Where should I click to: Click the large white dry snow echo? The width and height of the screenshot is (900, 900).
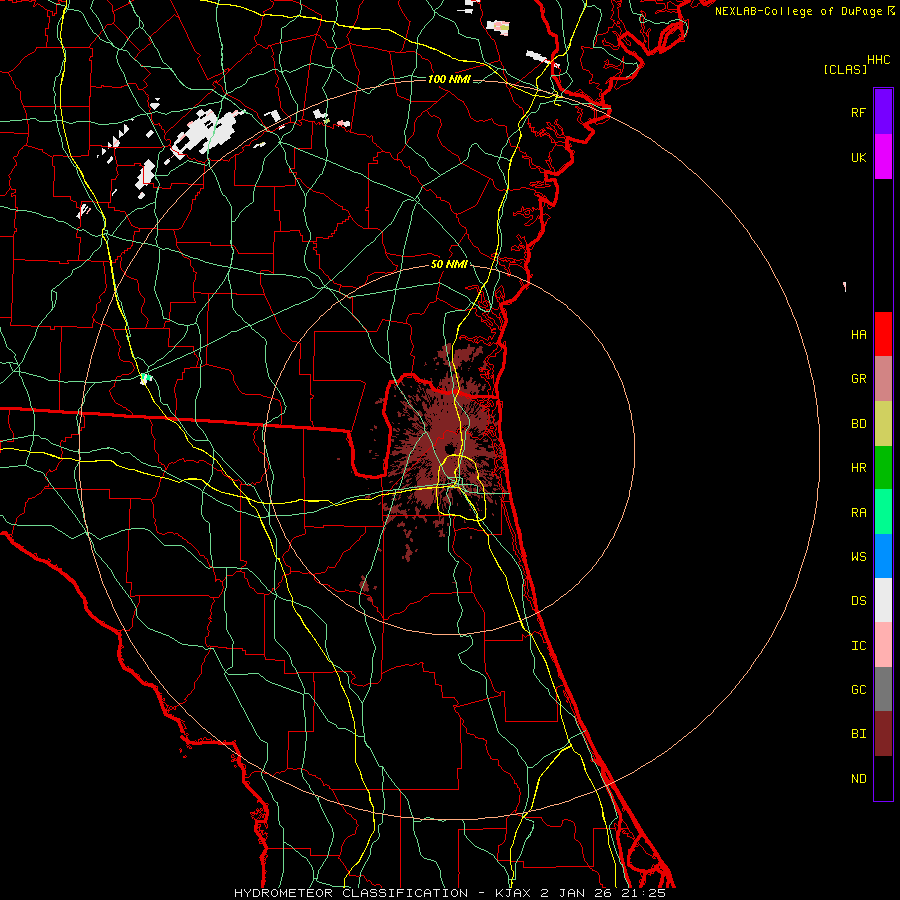[207, 132]
